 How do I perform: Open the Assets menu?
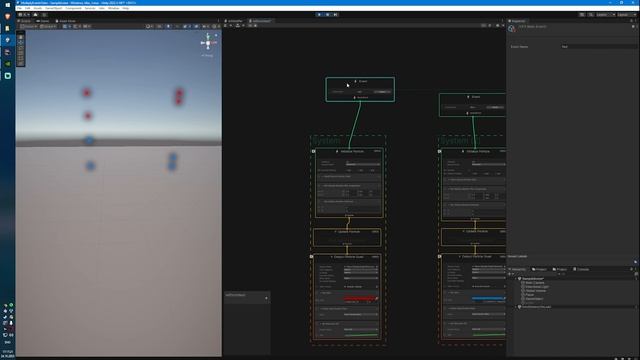click(x=38, y=8)
